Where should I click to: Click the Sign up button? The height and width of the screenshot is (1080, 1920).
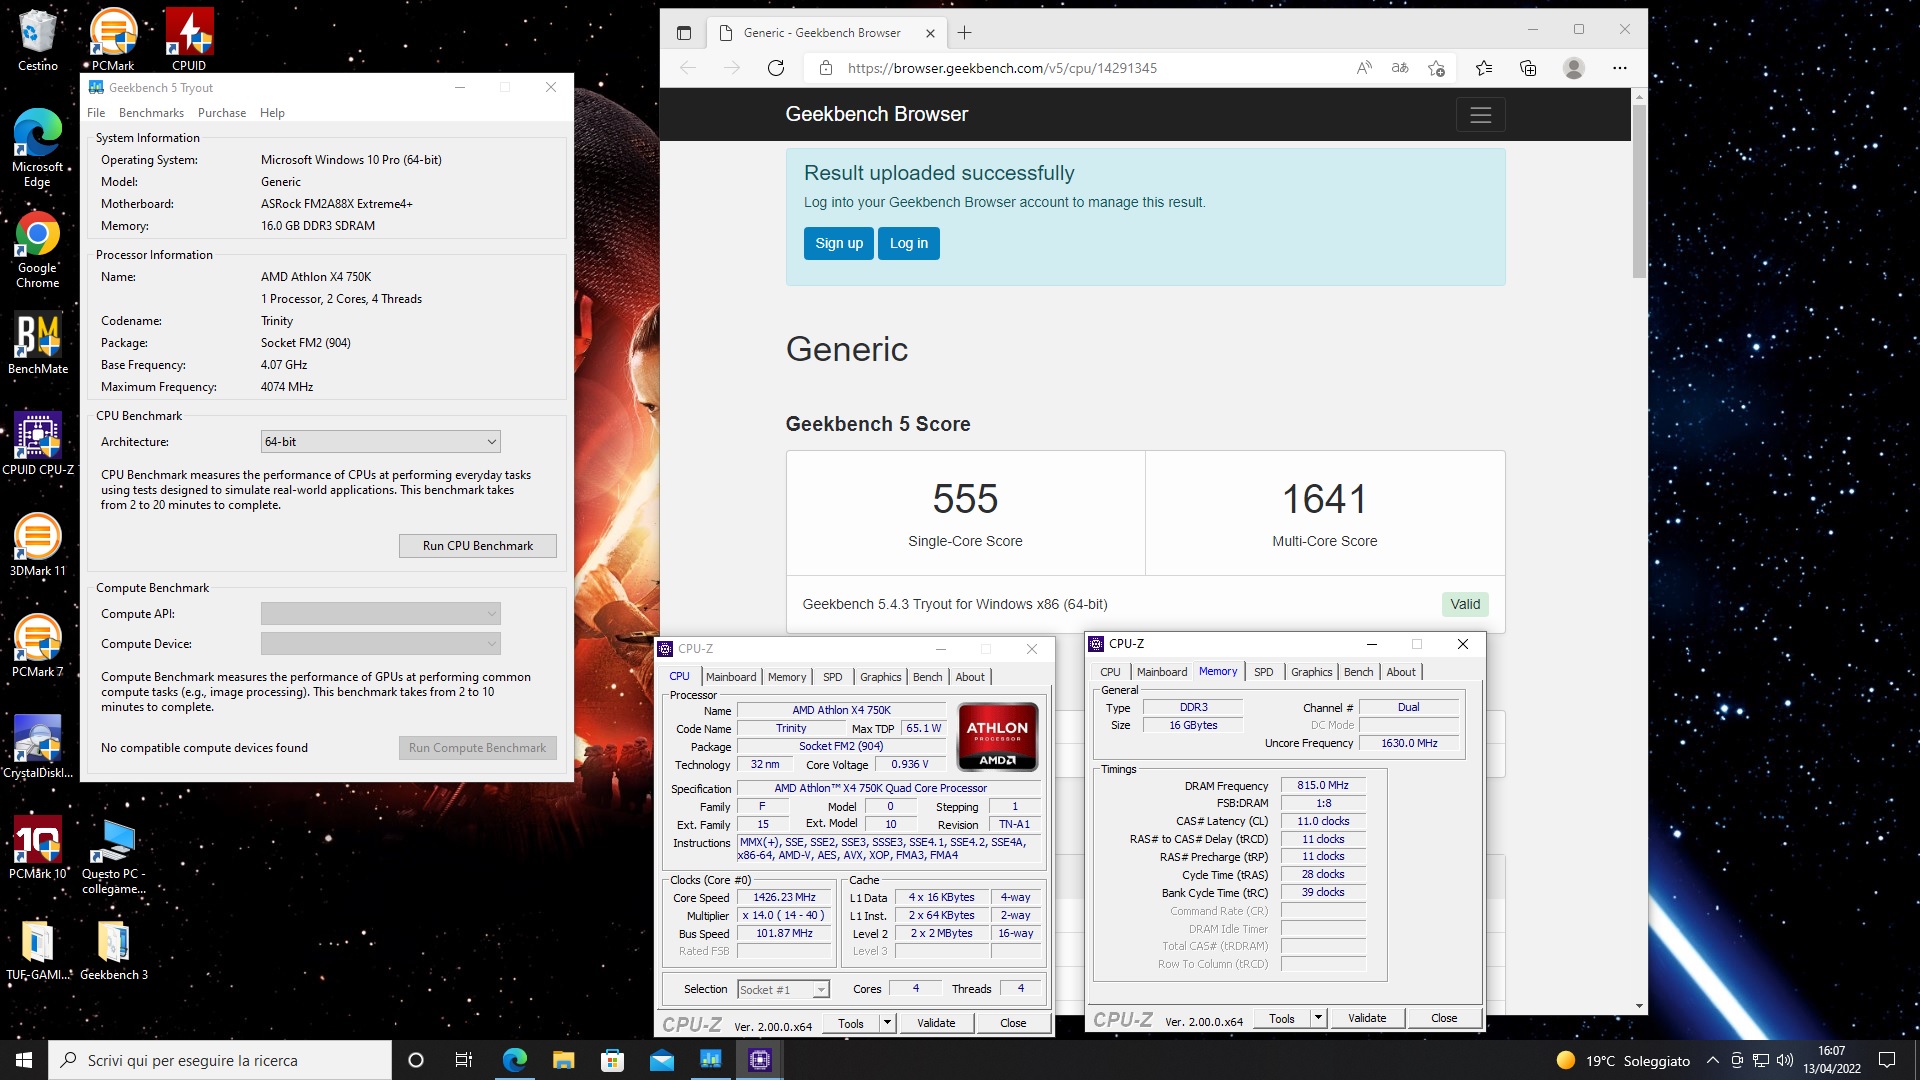[839, 243]
